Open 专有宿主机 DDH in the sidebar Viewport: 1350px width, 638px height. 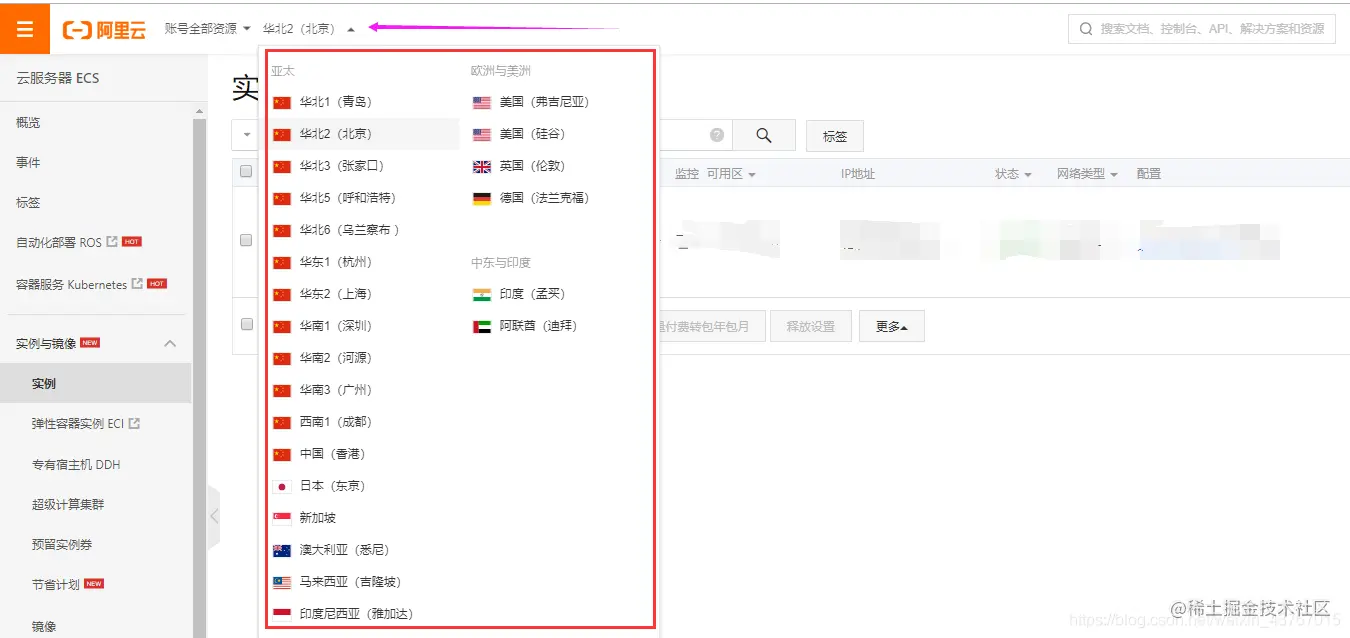(x=76, y=464)
